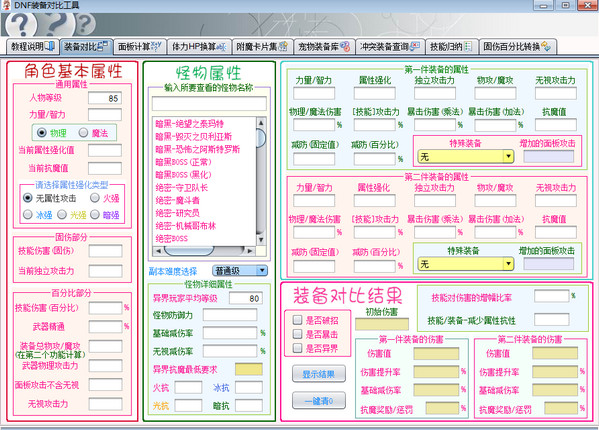Open the 面板计算 tab
Viewport: 599px width, 430px height.
(x=140, y=47)
